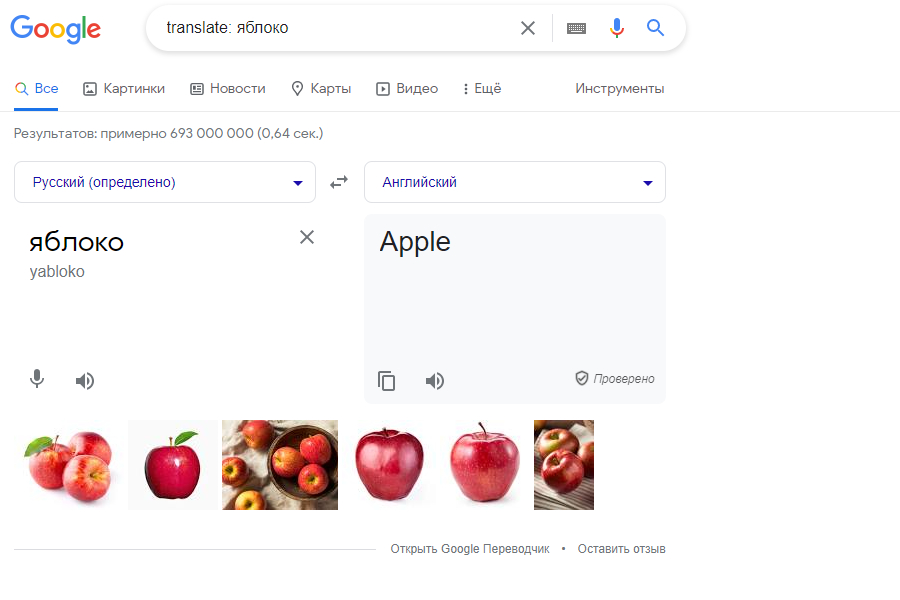900x600 pixels.
Task: Open the Инструменты search tools
Action: (619, 88)
